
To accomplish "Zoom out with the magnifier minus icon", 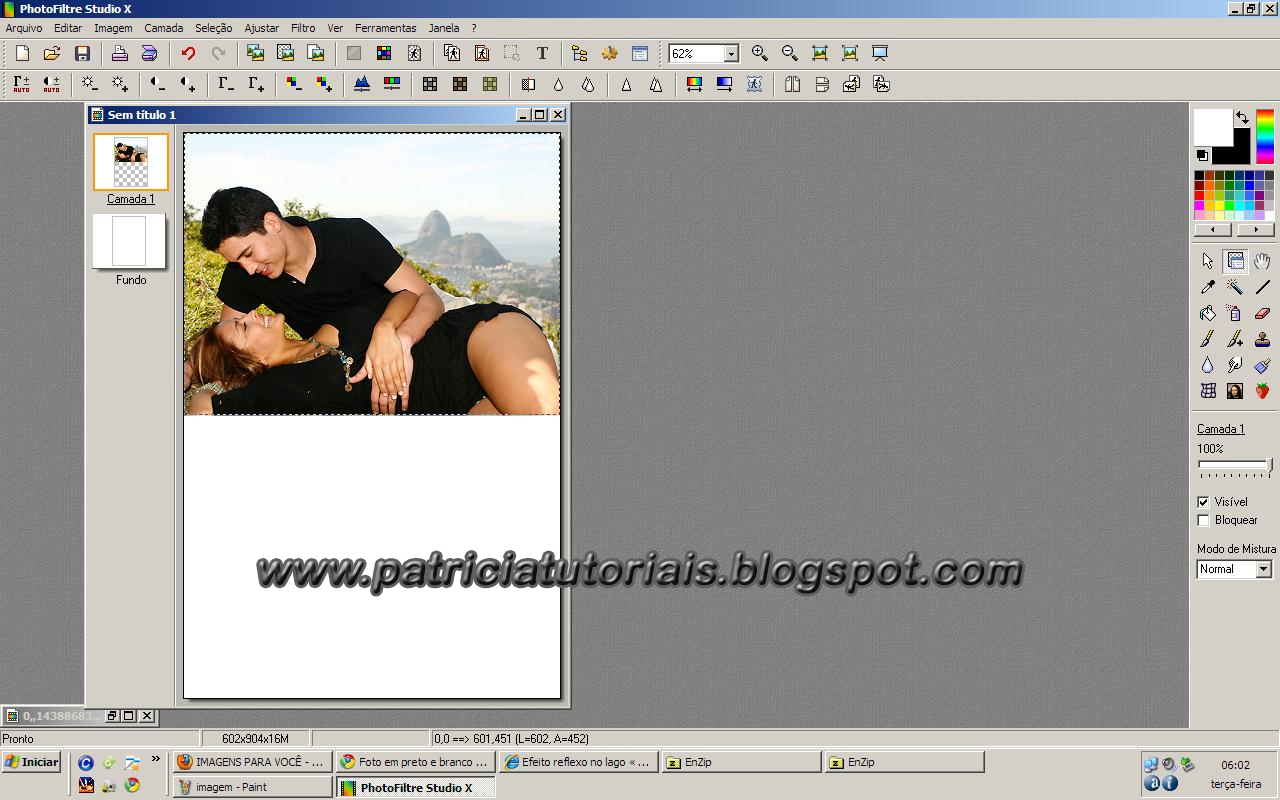I will point(790,53).
